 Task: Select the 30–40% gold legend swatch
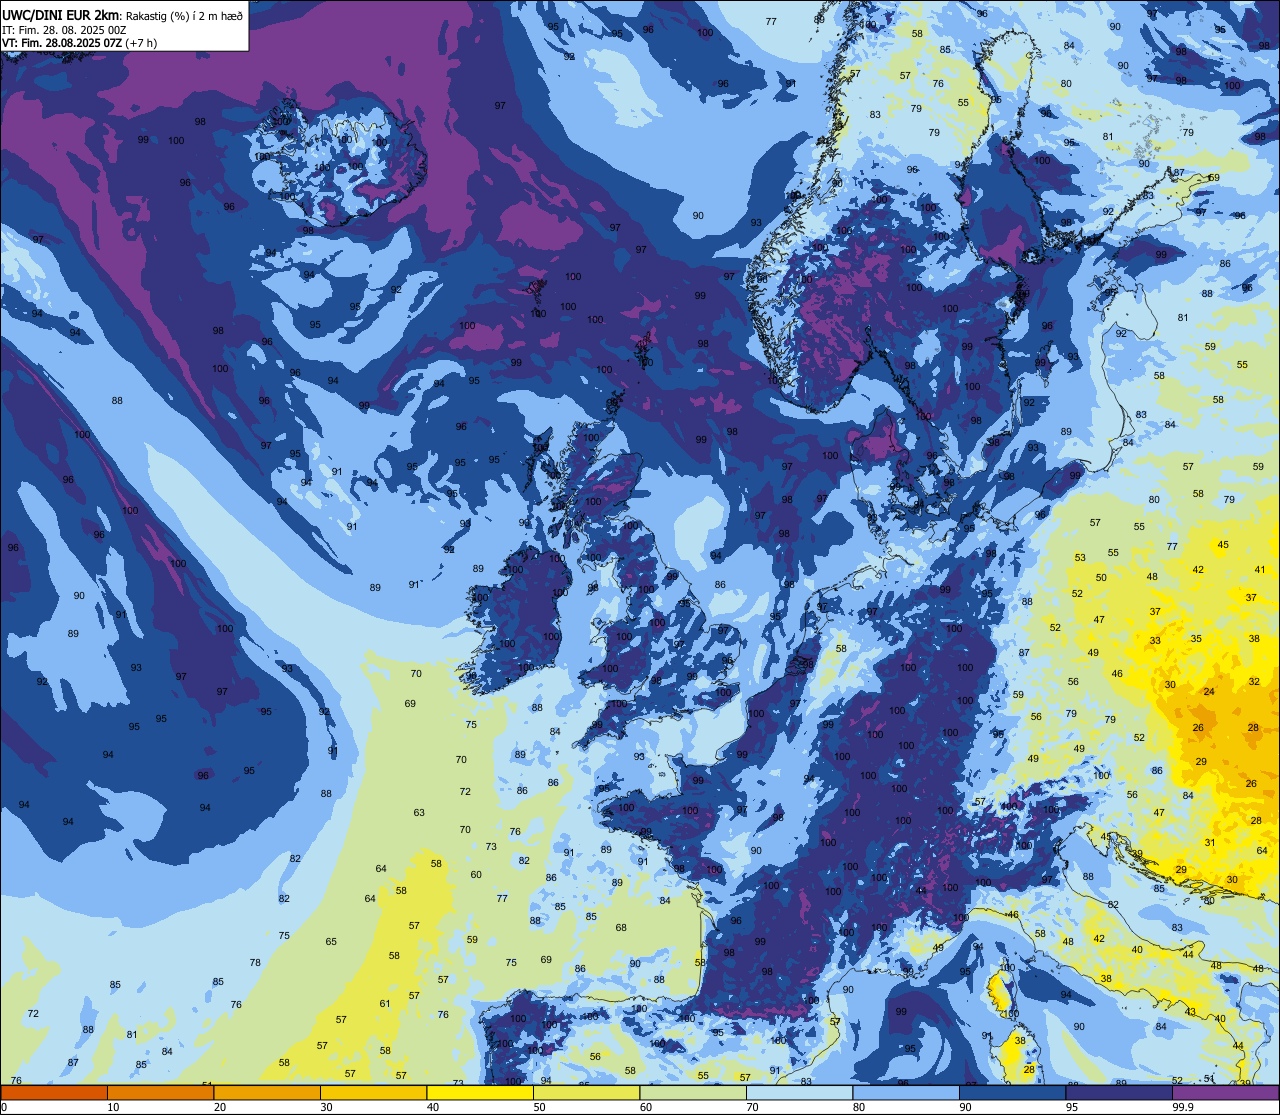[x=373, y=1092]
